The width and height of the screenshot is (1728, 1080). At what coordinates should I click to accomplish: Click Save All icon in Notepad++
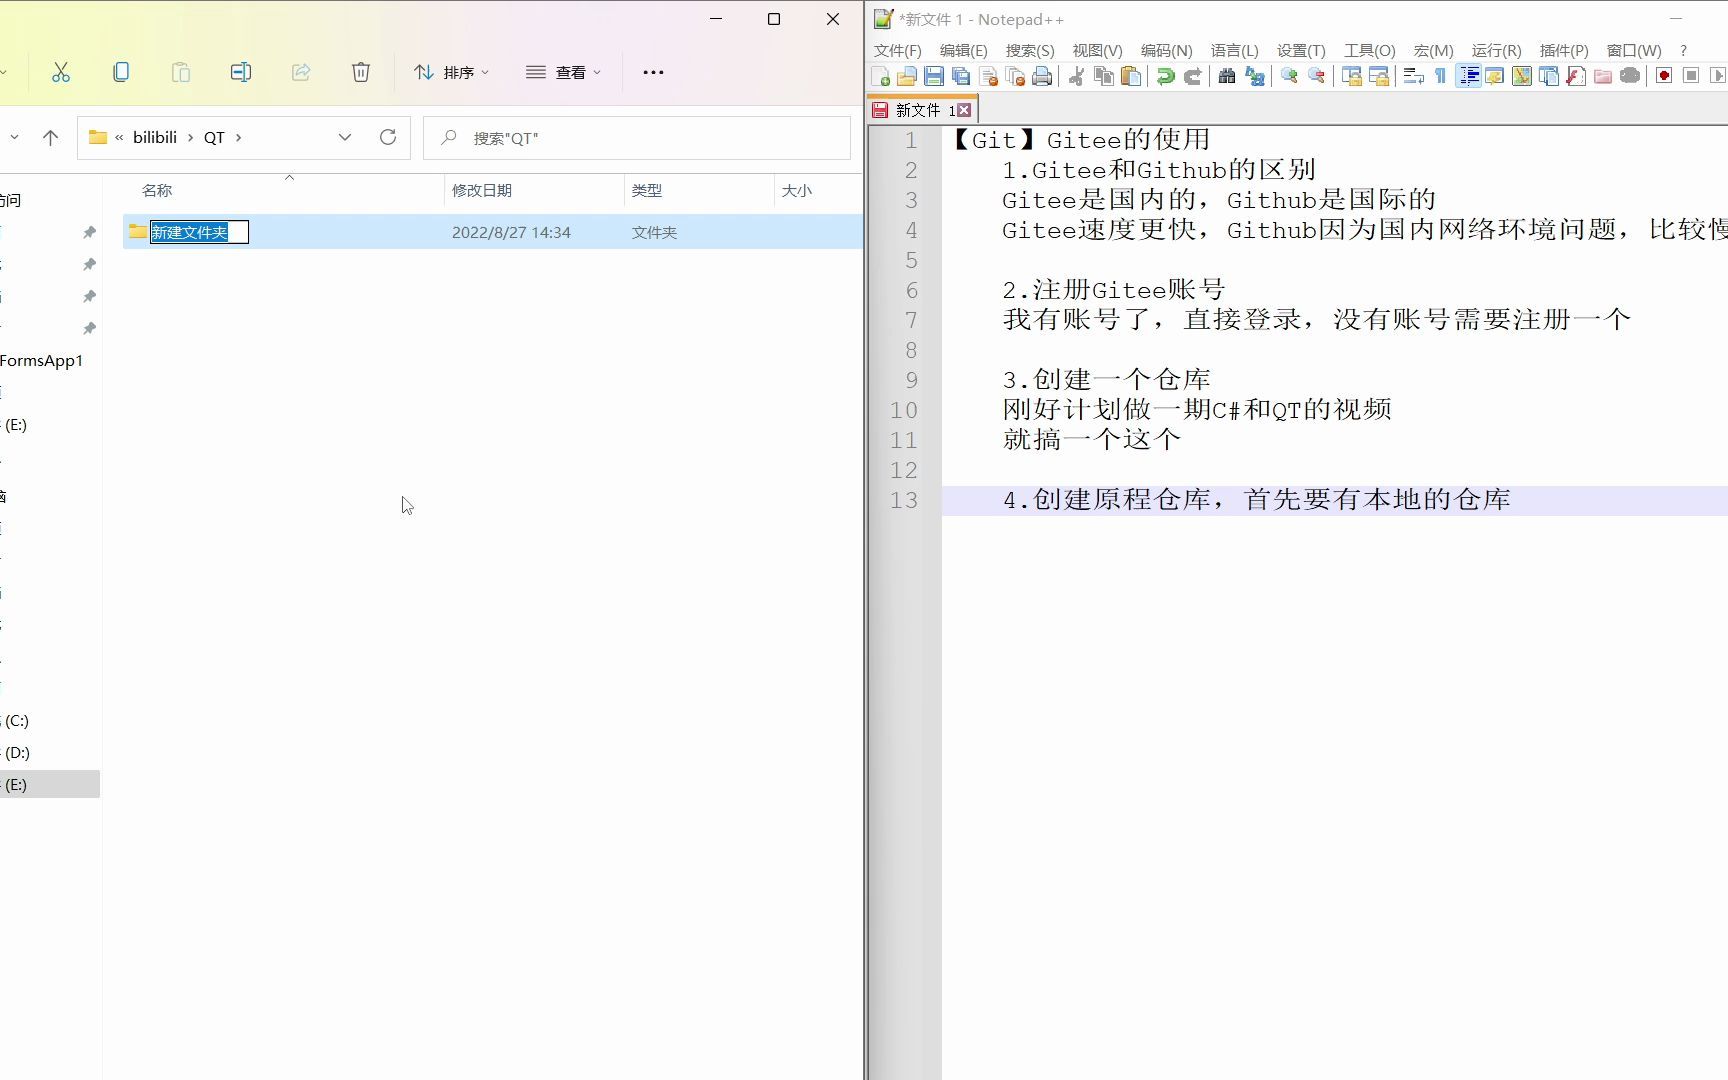[961, 77]
